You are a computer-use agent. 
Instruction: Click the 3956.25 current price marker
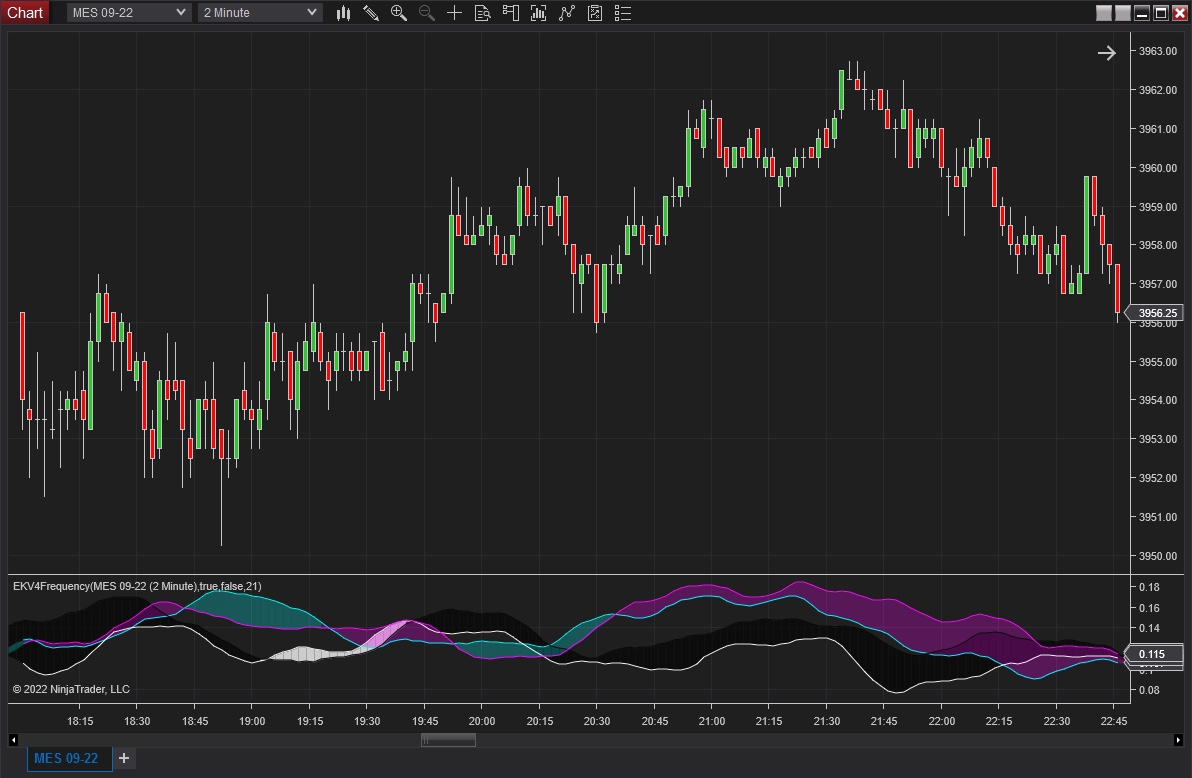tap(1154, 313)
